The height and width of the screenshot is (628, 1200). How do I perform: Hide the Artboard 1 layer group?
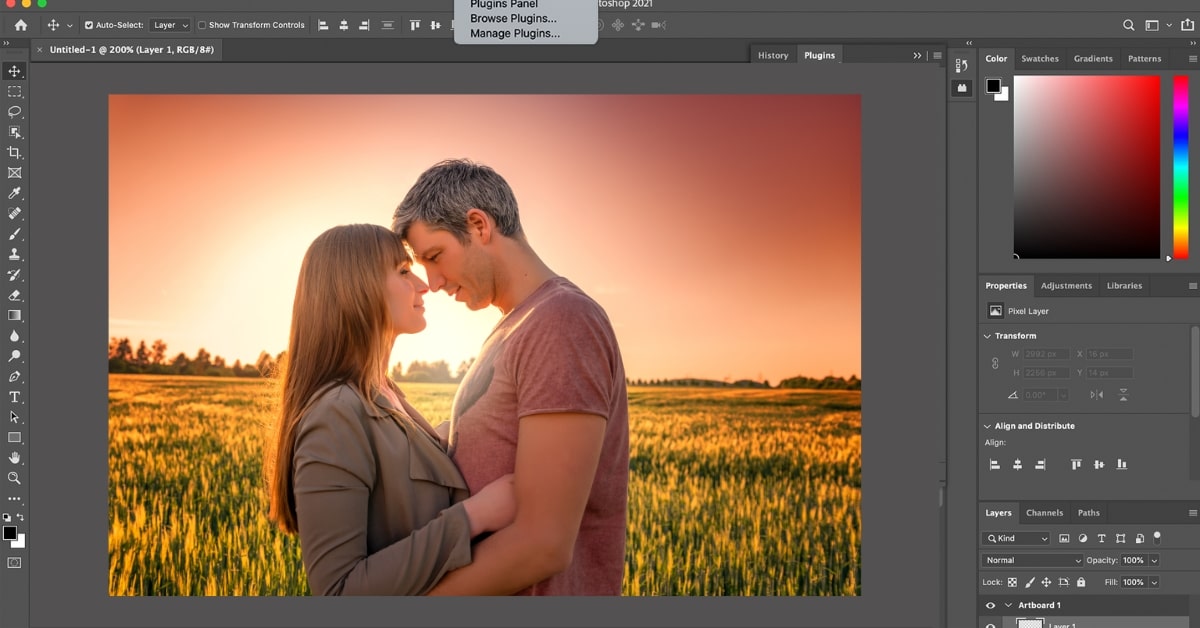click(x=990, y=605)
